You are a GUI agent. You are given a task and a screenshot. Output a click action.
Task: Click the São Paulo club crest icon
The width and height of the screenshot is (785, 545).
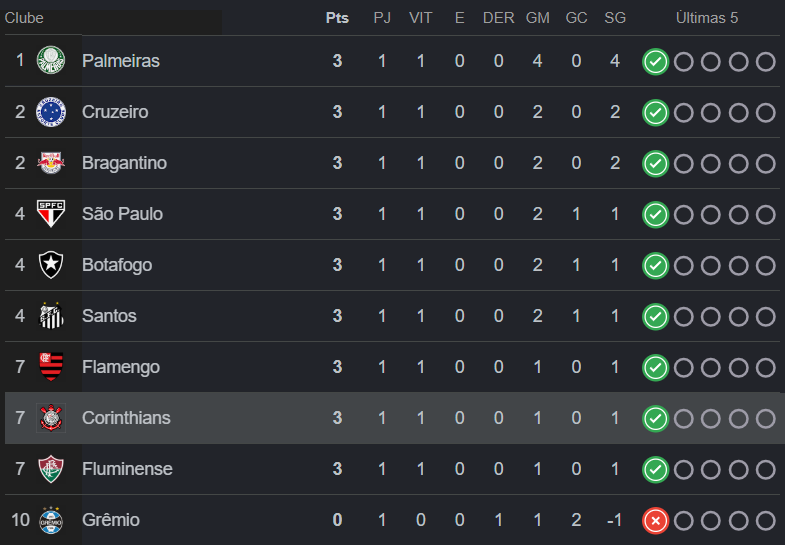tap(50, 214)
